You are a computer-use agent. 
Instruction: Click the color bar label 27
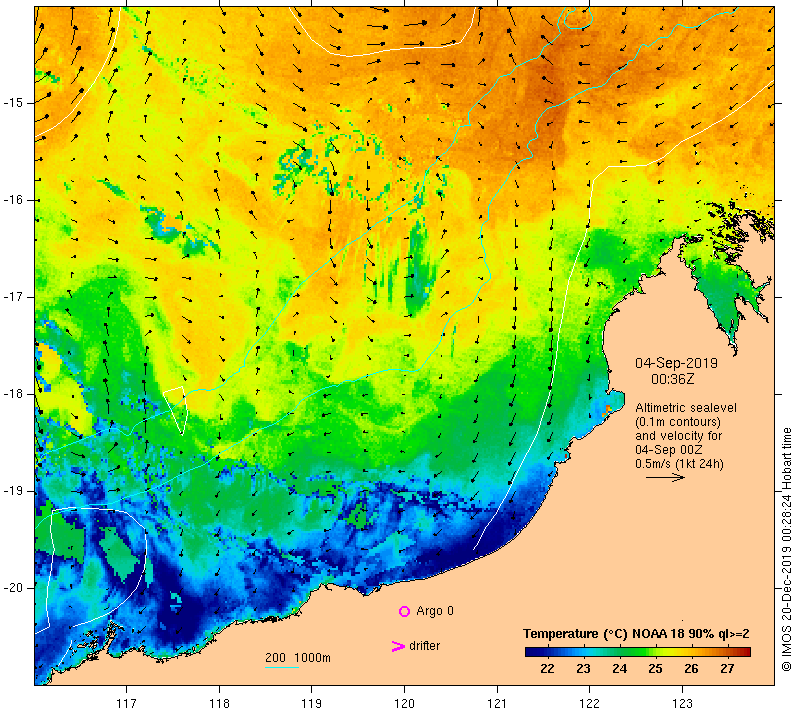pyautogui.click(x=727, y=669)
